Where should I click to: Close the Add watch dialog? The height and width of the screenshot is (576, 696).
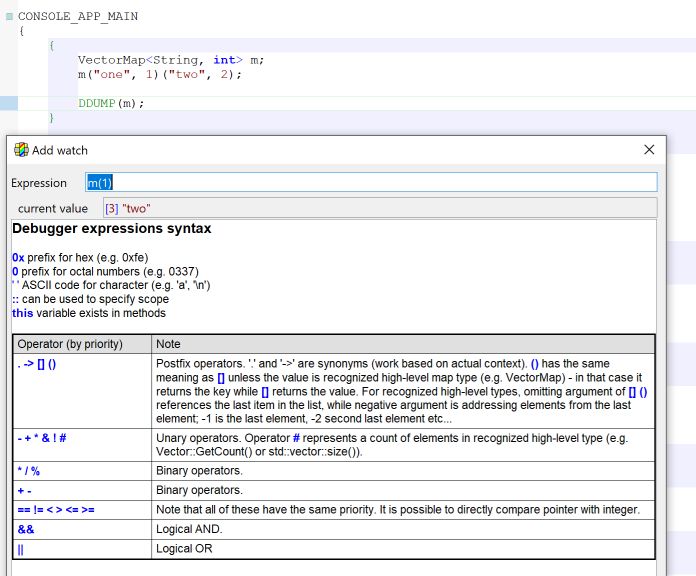click(649, 150)
